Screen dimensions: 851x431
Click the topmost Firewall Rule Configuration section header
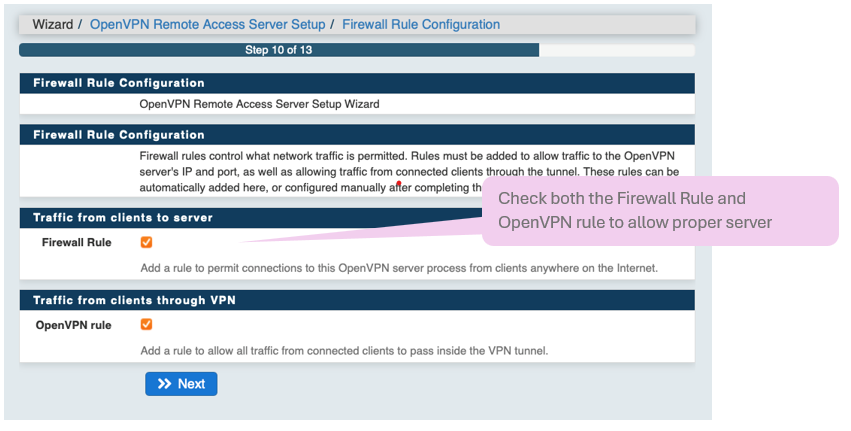click(119, 83)
